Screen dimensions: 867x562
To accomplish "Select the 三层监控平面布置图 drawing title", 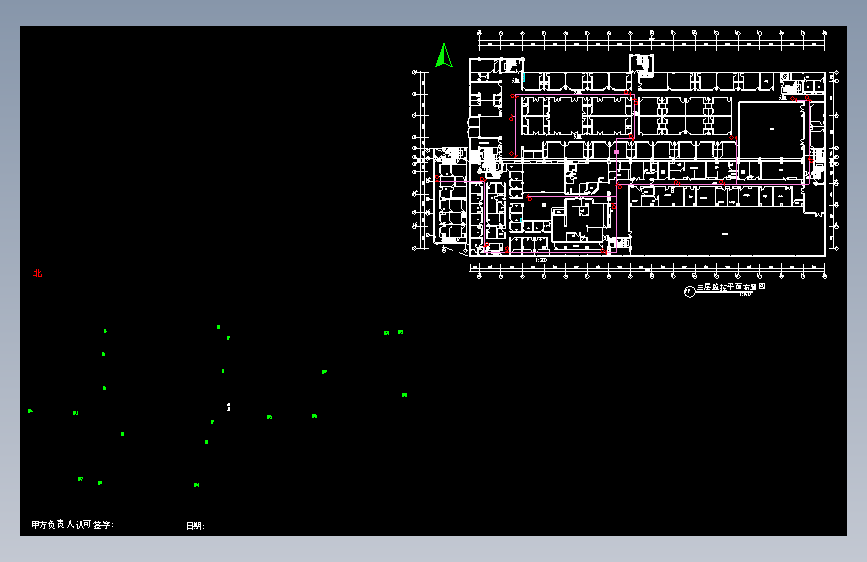I will [731, 287].
